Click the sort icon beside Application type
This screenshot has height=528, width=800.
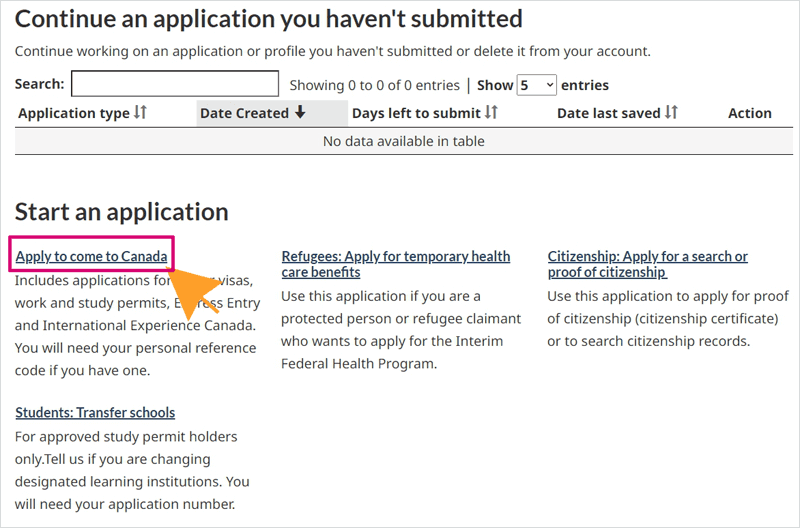141,113
